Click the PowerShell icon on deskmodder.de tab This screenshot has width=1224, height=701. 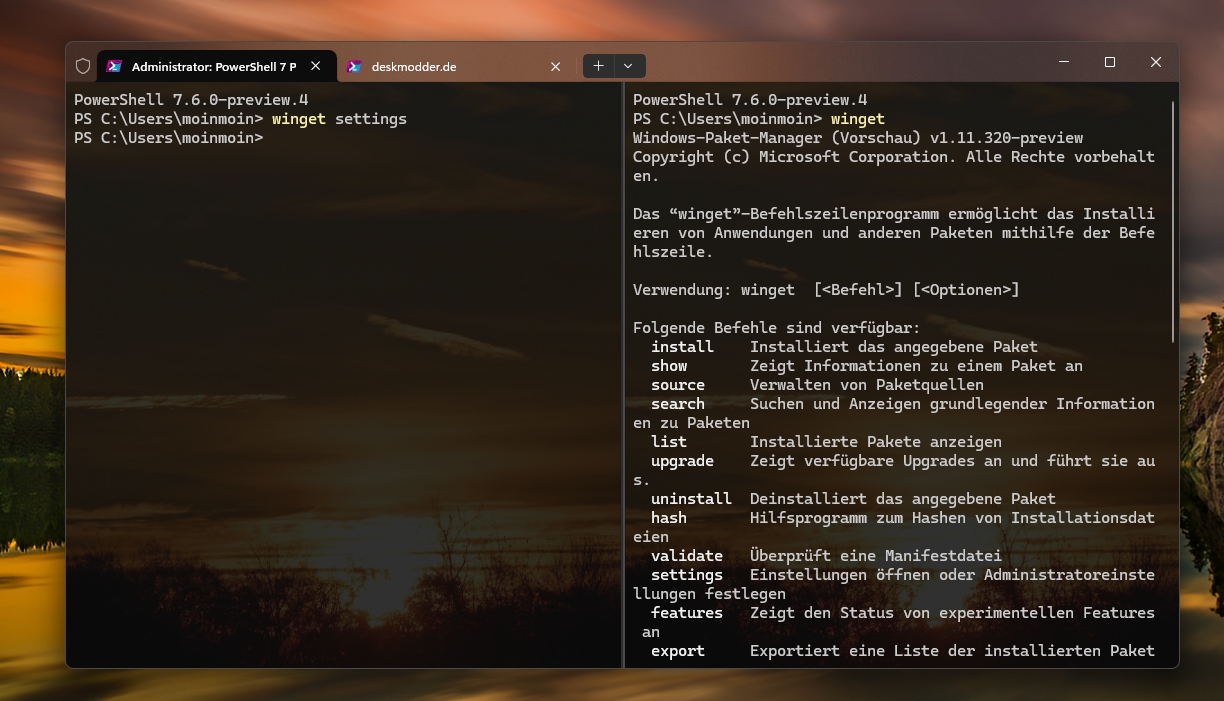click(x=354, y=67)
